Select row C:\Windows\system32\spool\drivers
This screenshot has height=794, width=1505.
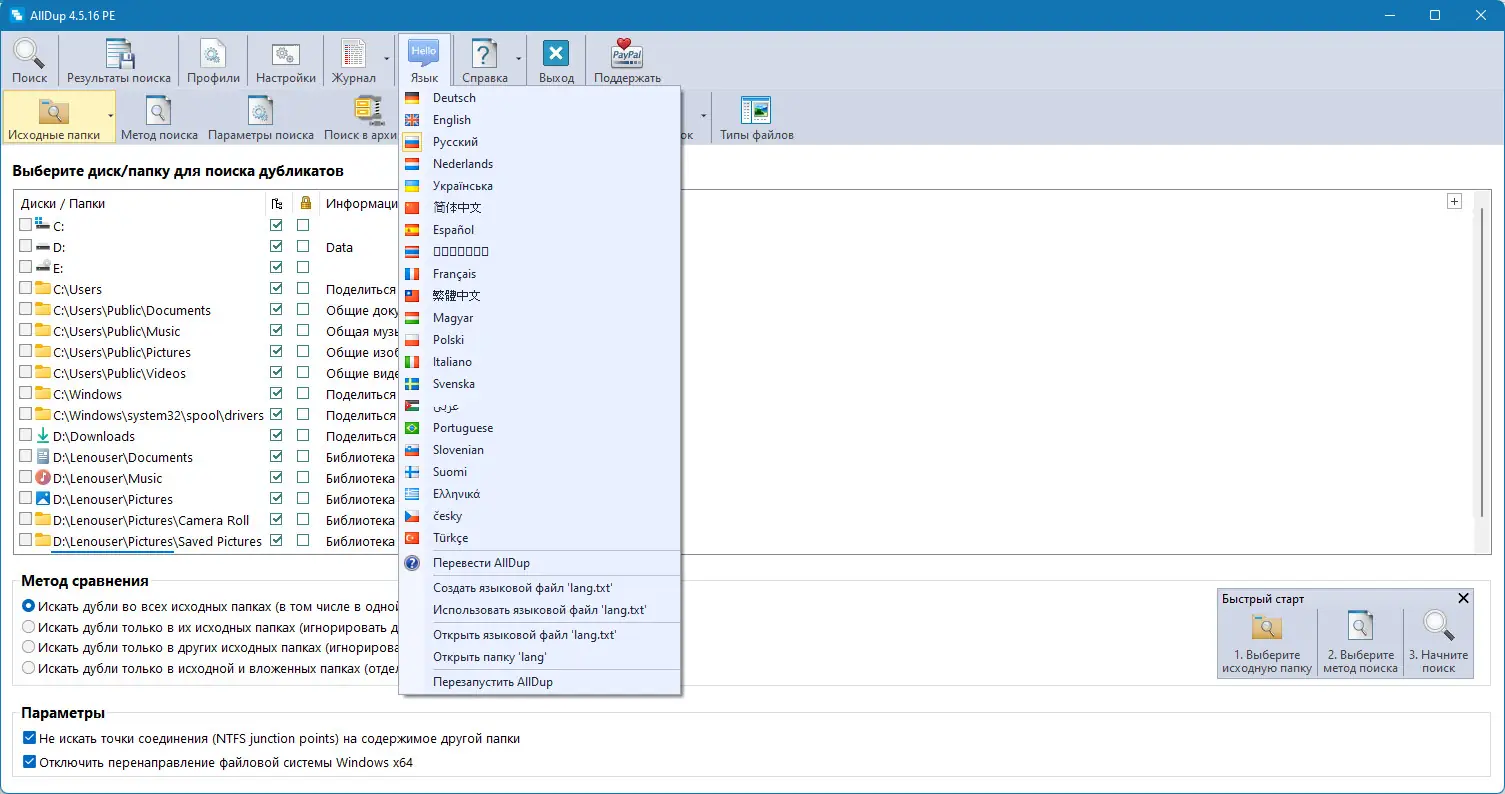[158, 415]
